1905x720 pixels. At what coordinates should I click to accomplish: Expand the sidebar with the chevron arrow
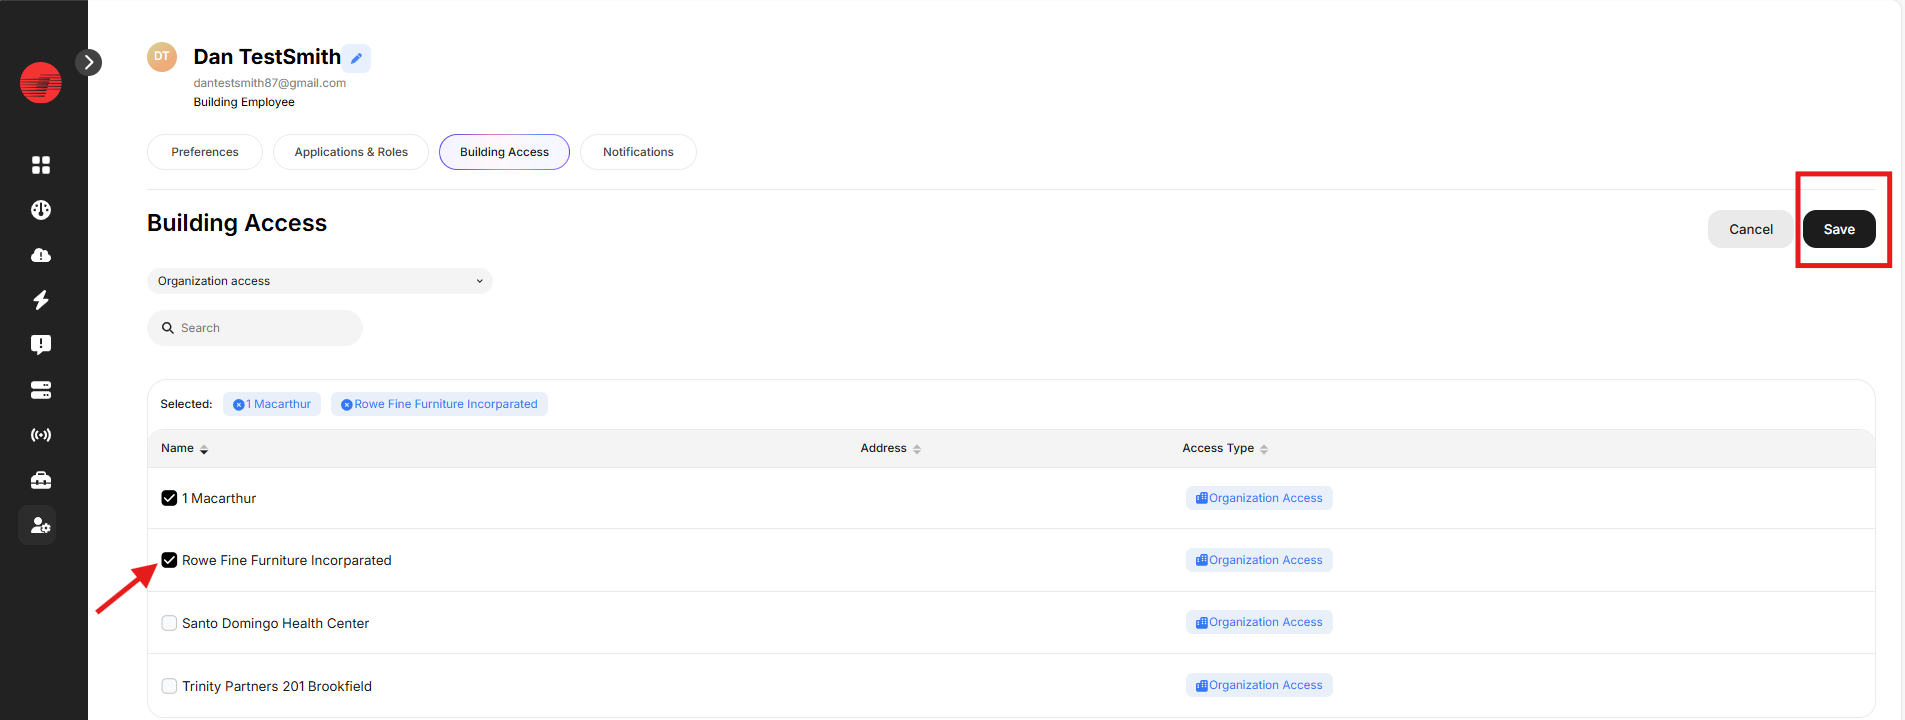[89, 62]
